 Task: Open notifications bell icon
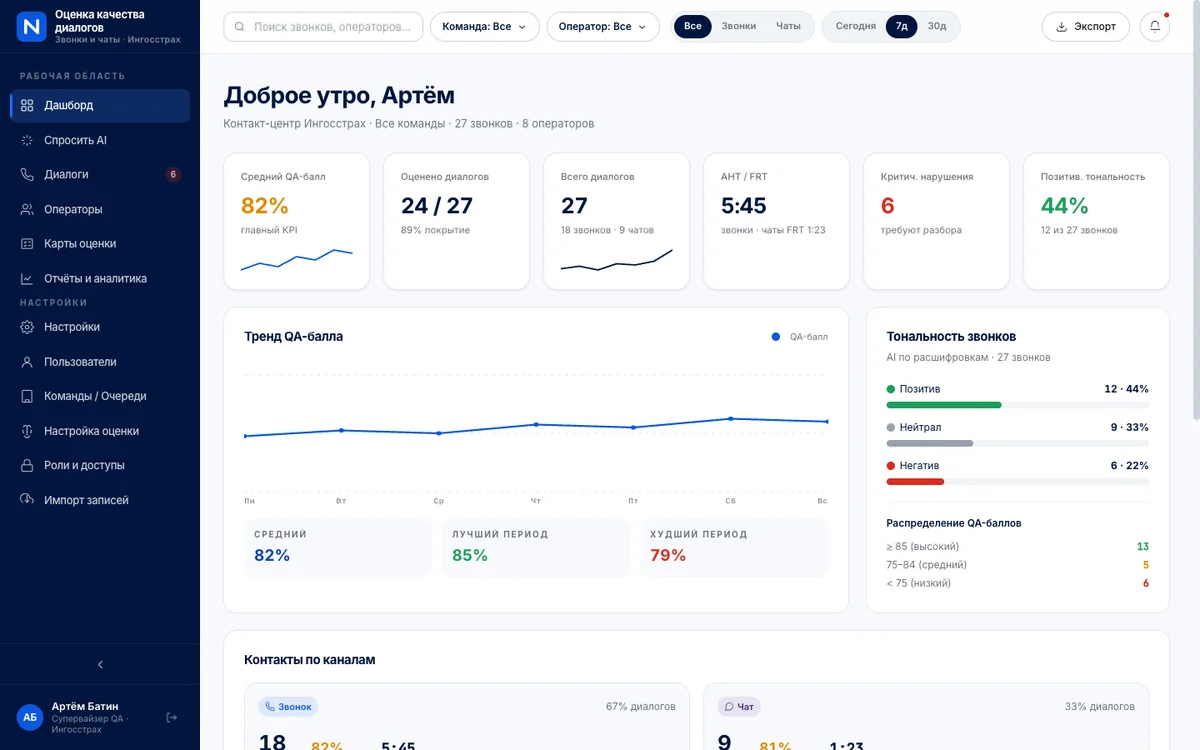pyautogui.click(x=1155, y=26)
